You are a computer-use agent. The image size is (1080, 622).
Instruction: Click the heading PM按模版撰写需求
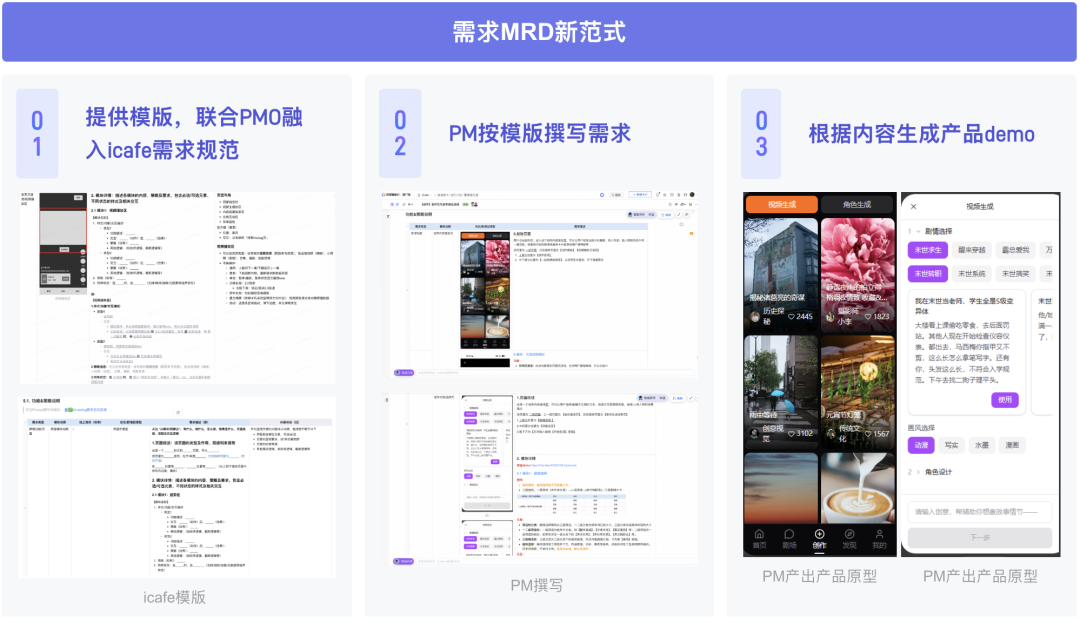(x=539, y=133)
